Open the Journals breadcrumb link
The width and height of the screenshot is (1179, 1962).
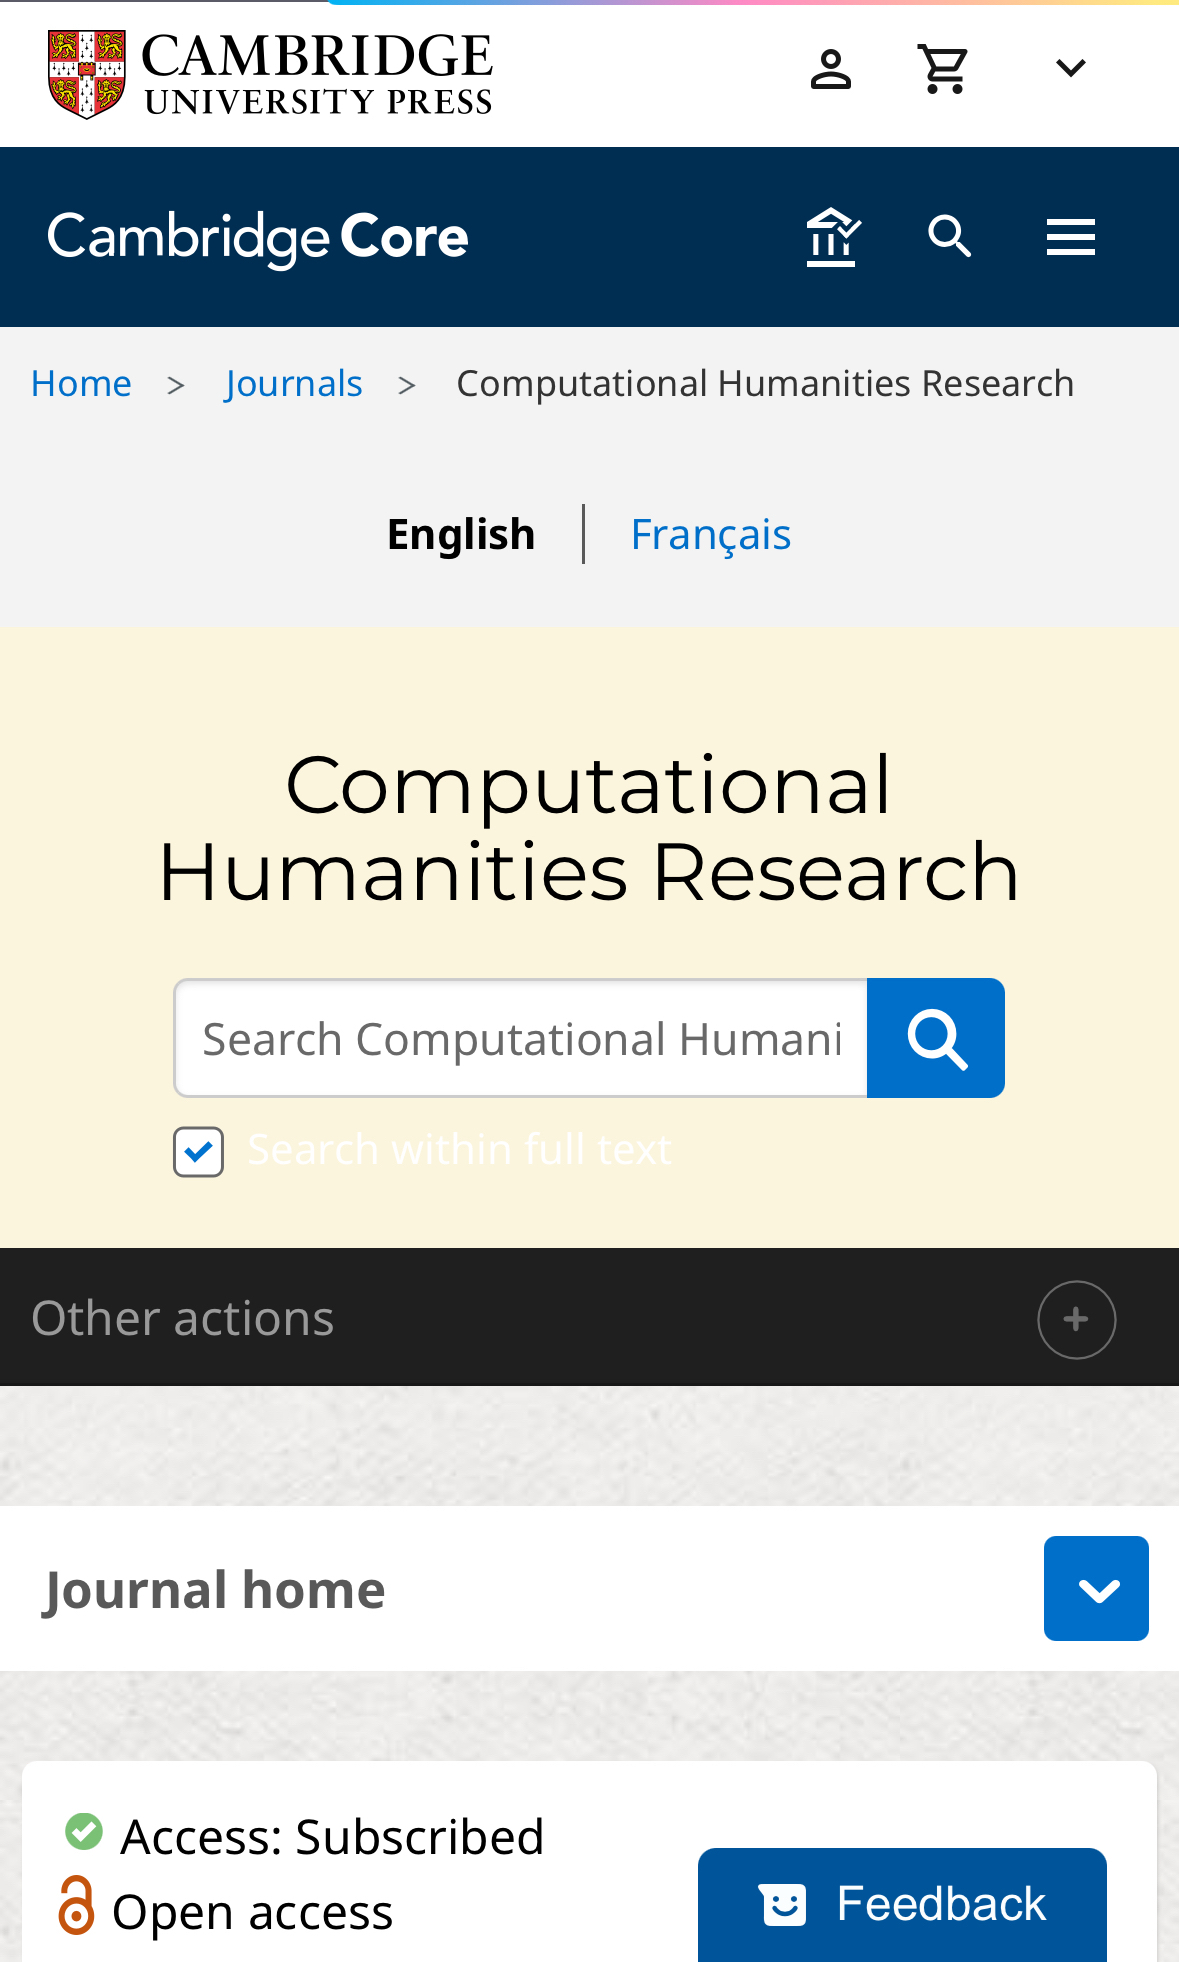tap(293, 384)
